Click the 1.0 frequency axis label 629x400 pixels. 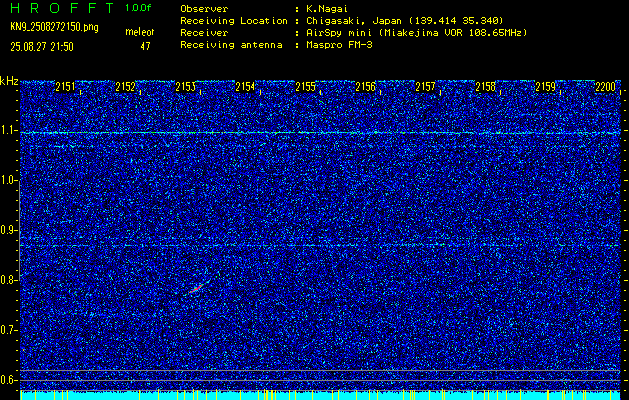[8, 180]
